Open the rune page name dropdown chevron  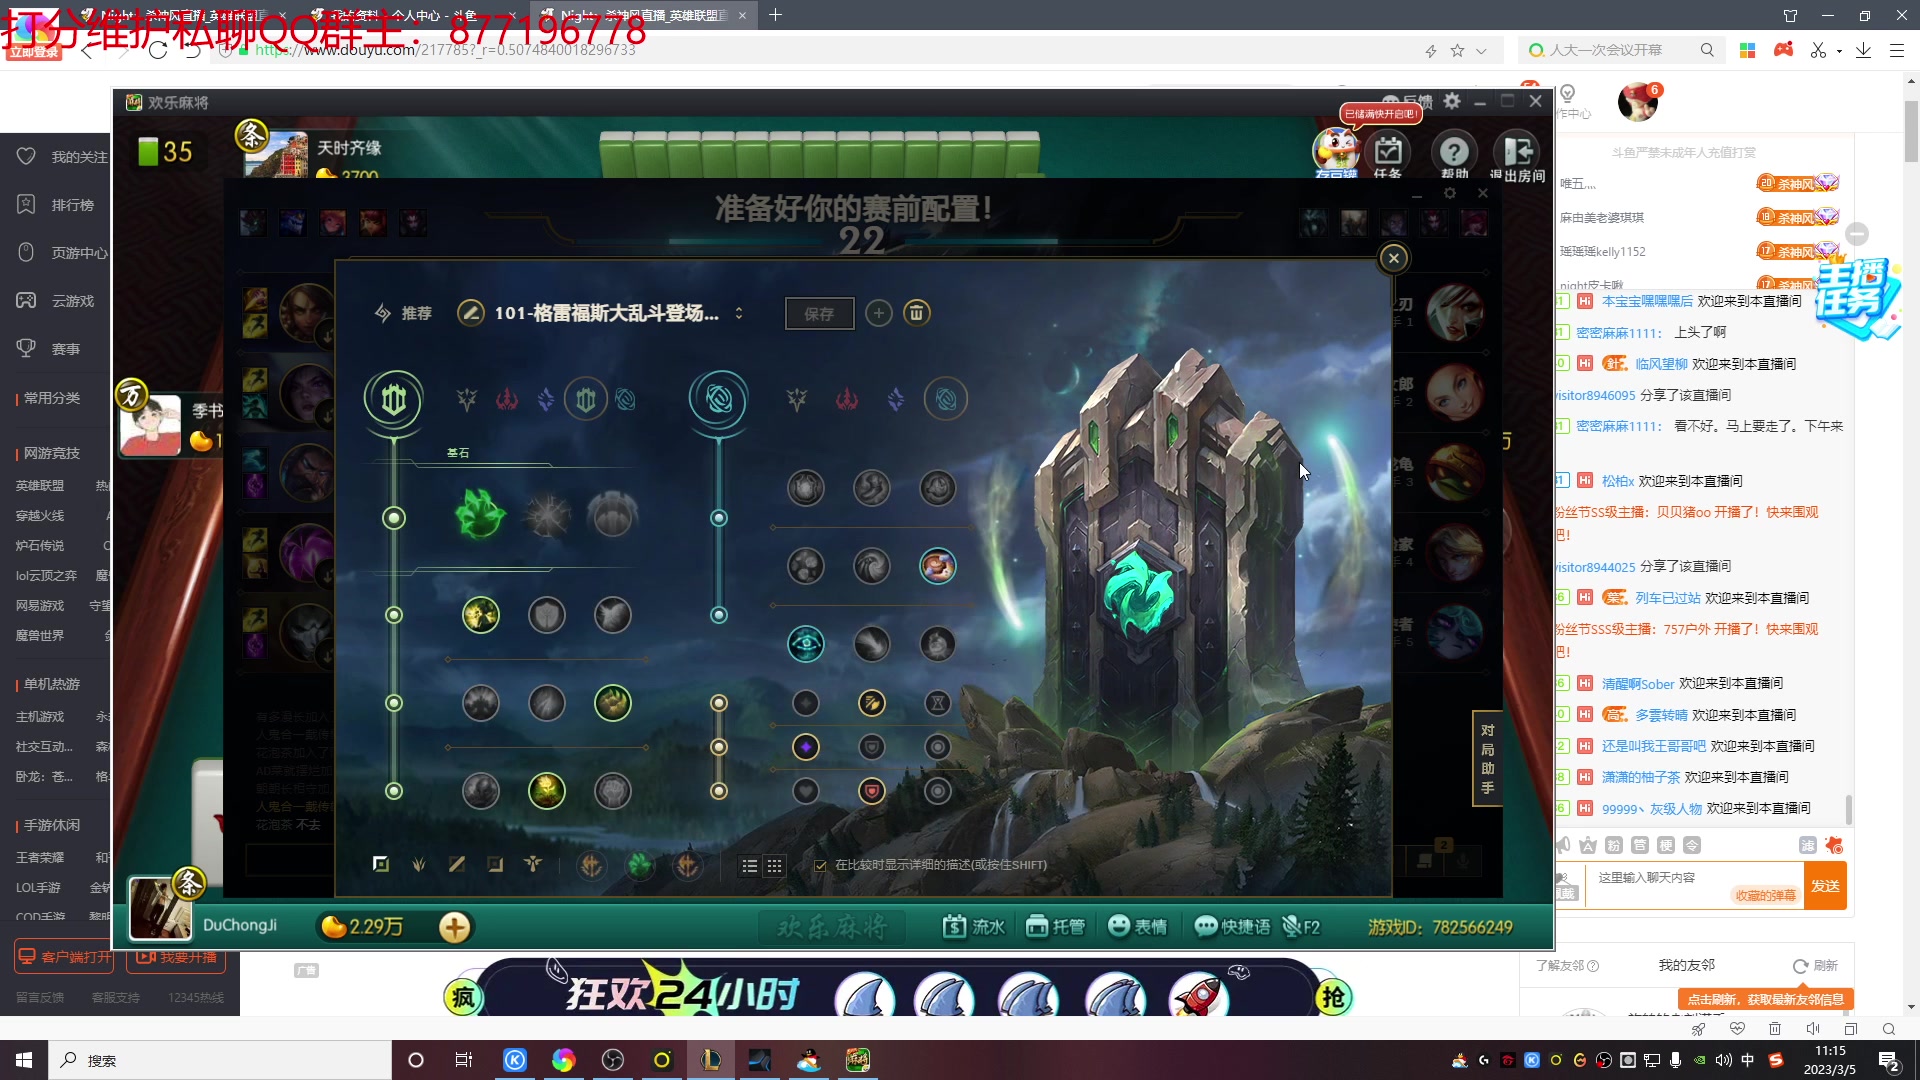739,312
